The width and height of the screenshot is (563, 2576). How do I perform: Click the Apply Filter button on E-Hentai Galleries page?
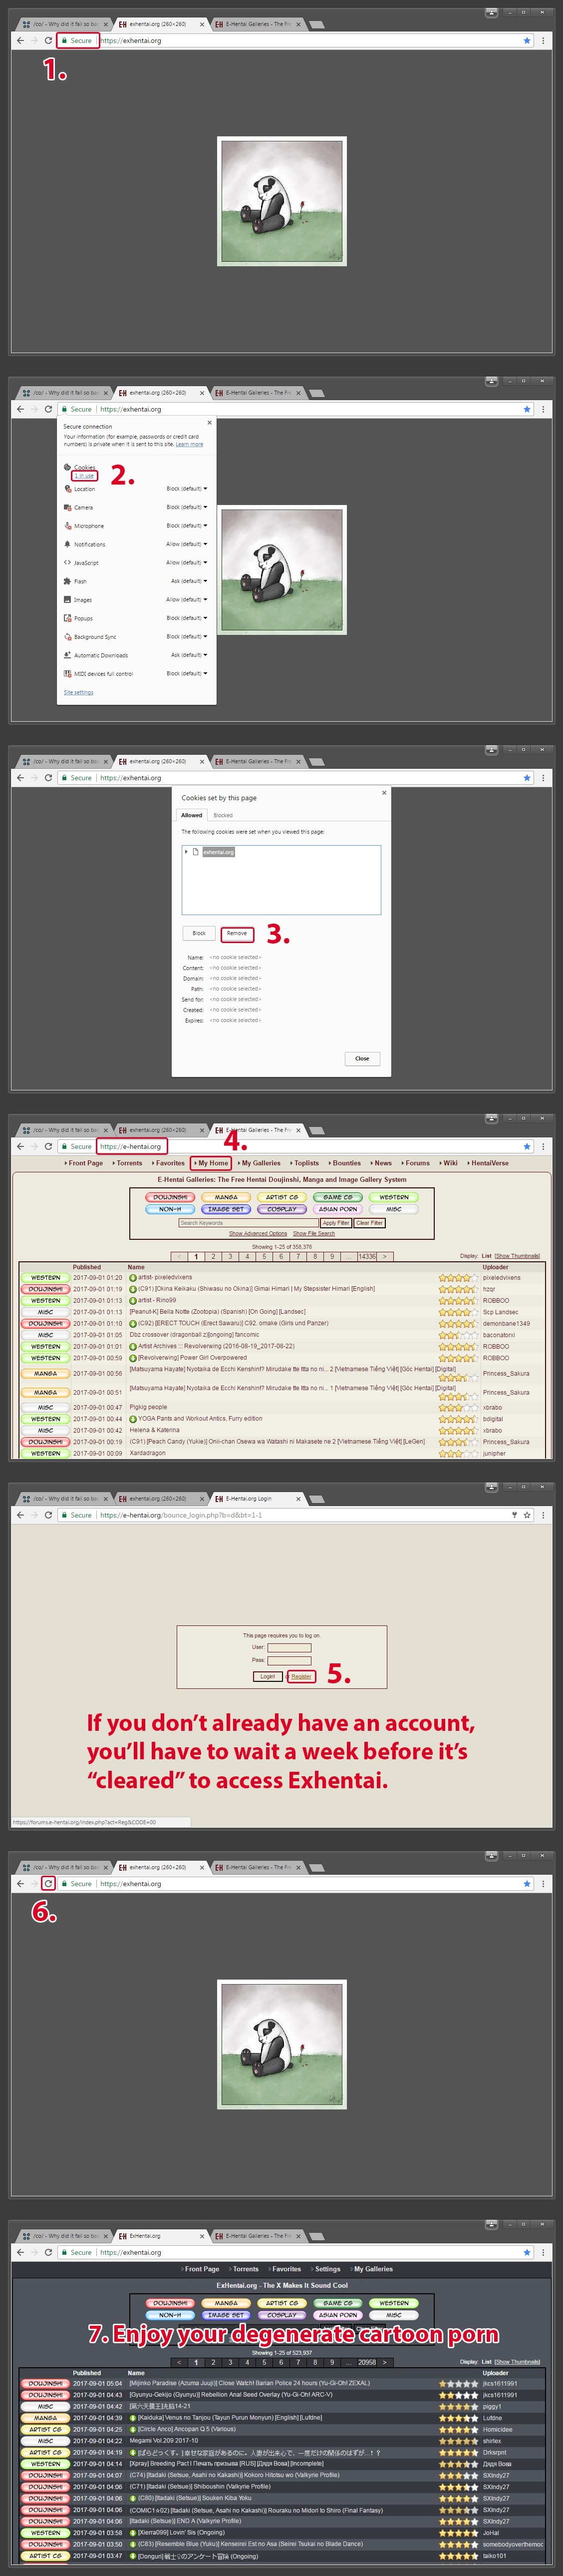336,1223
